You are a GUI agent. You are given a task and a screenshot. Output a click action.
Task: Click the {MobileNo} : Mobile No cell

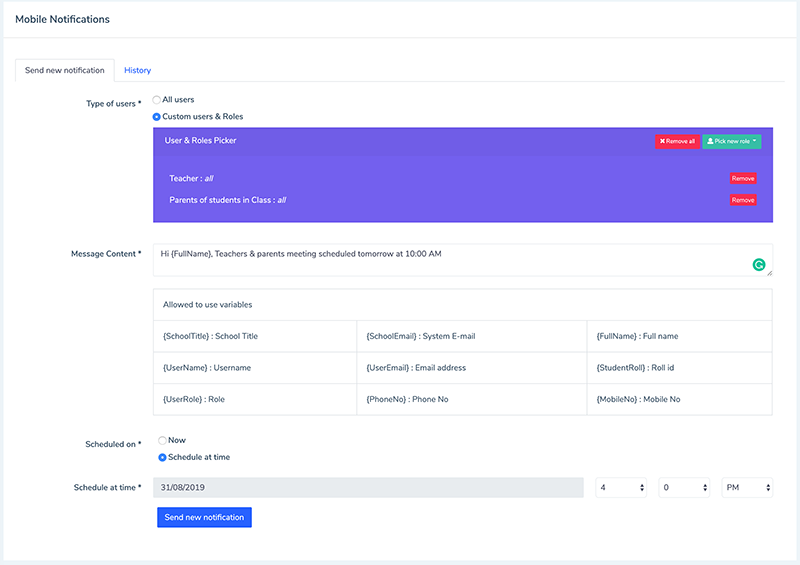coord(680,400)
